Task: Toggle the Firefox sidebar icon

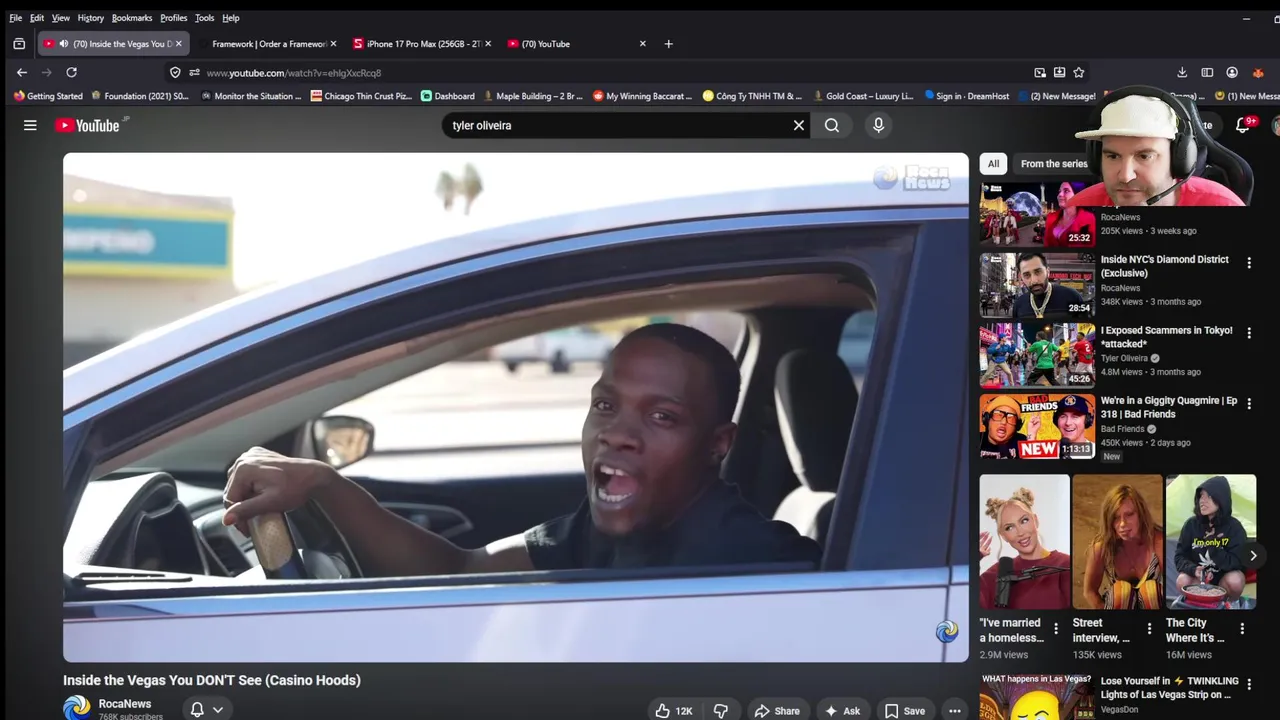Action: [1207, 72]
